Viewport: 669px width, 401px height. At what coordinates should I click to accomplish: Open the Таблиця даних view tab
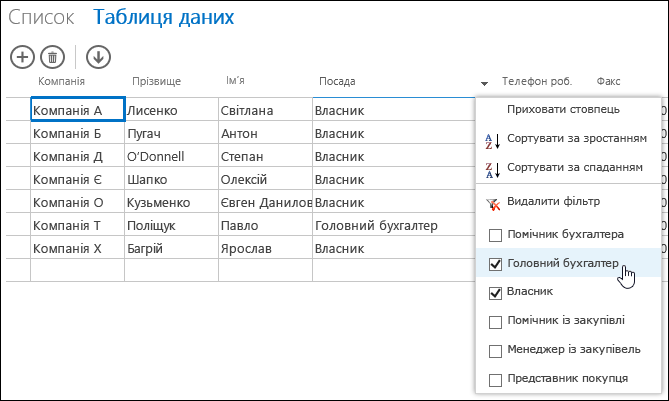tap(163, 17)
